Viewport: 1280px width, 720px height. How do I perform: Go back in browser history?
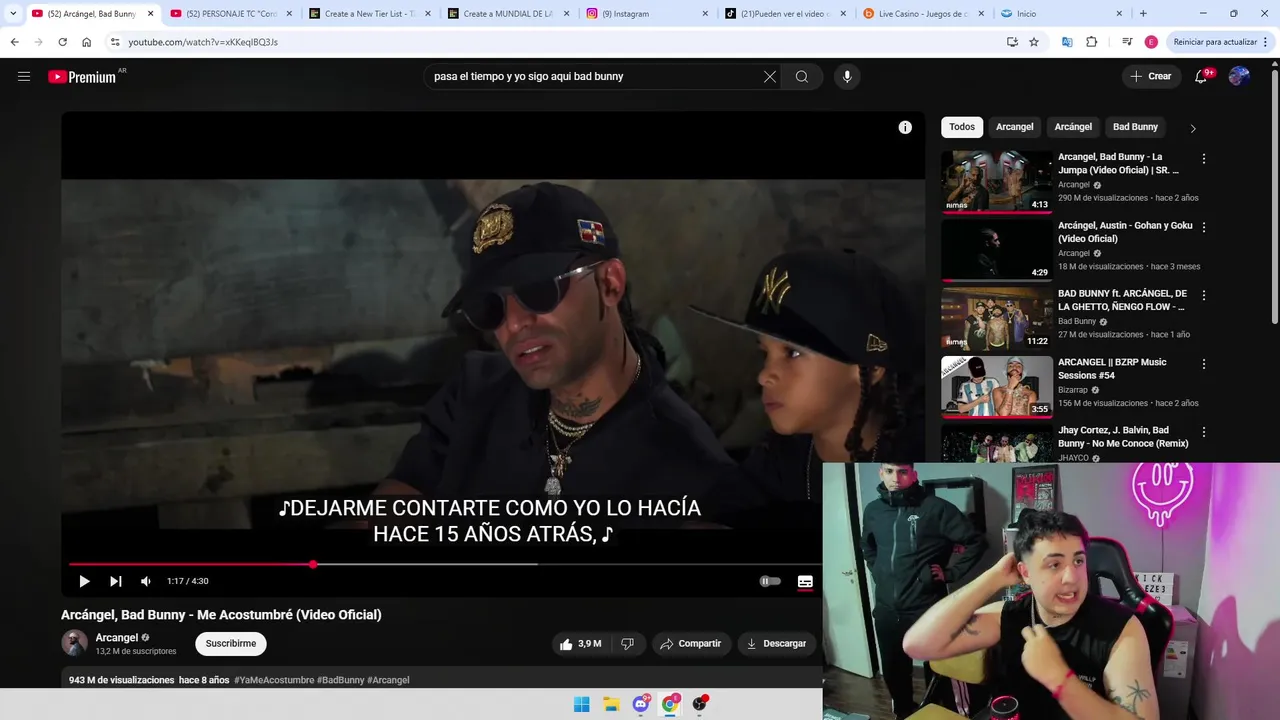tap(14, 42)
